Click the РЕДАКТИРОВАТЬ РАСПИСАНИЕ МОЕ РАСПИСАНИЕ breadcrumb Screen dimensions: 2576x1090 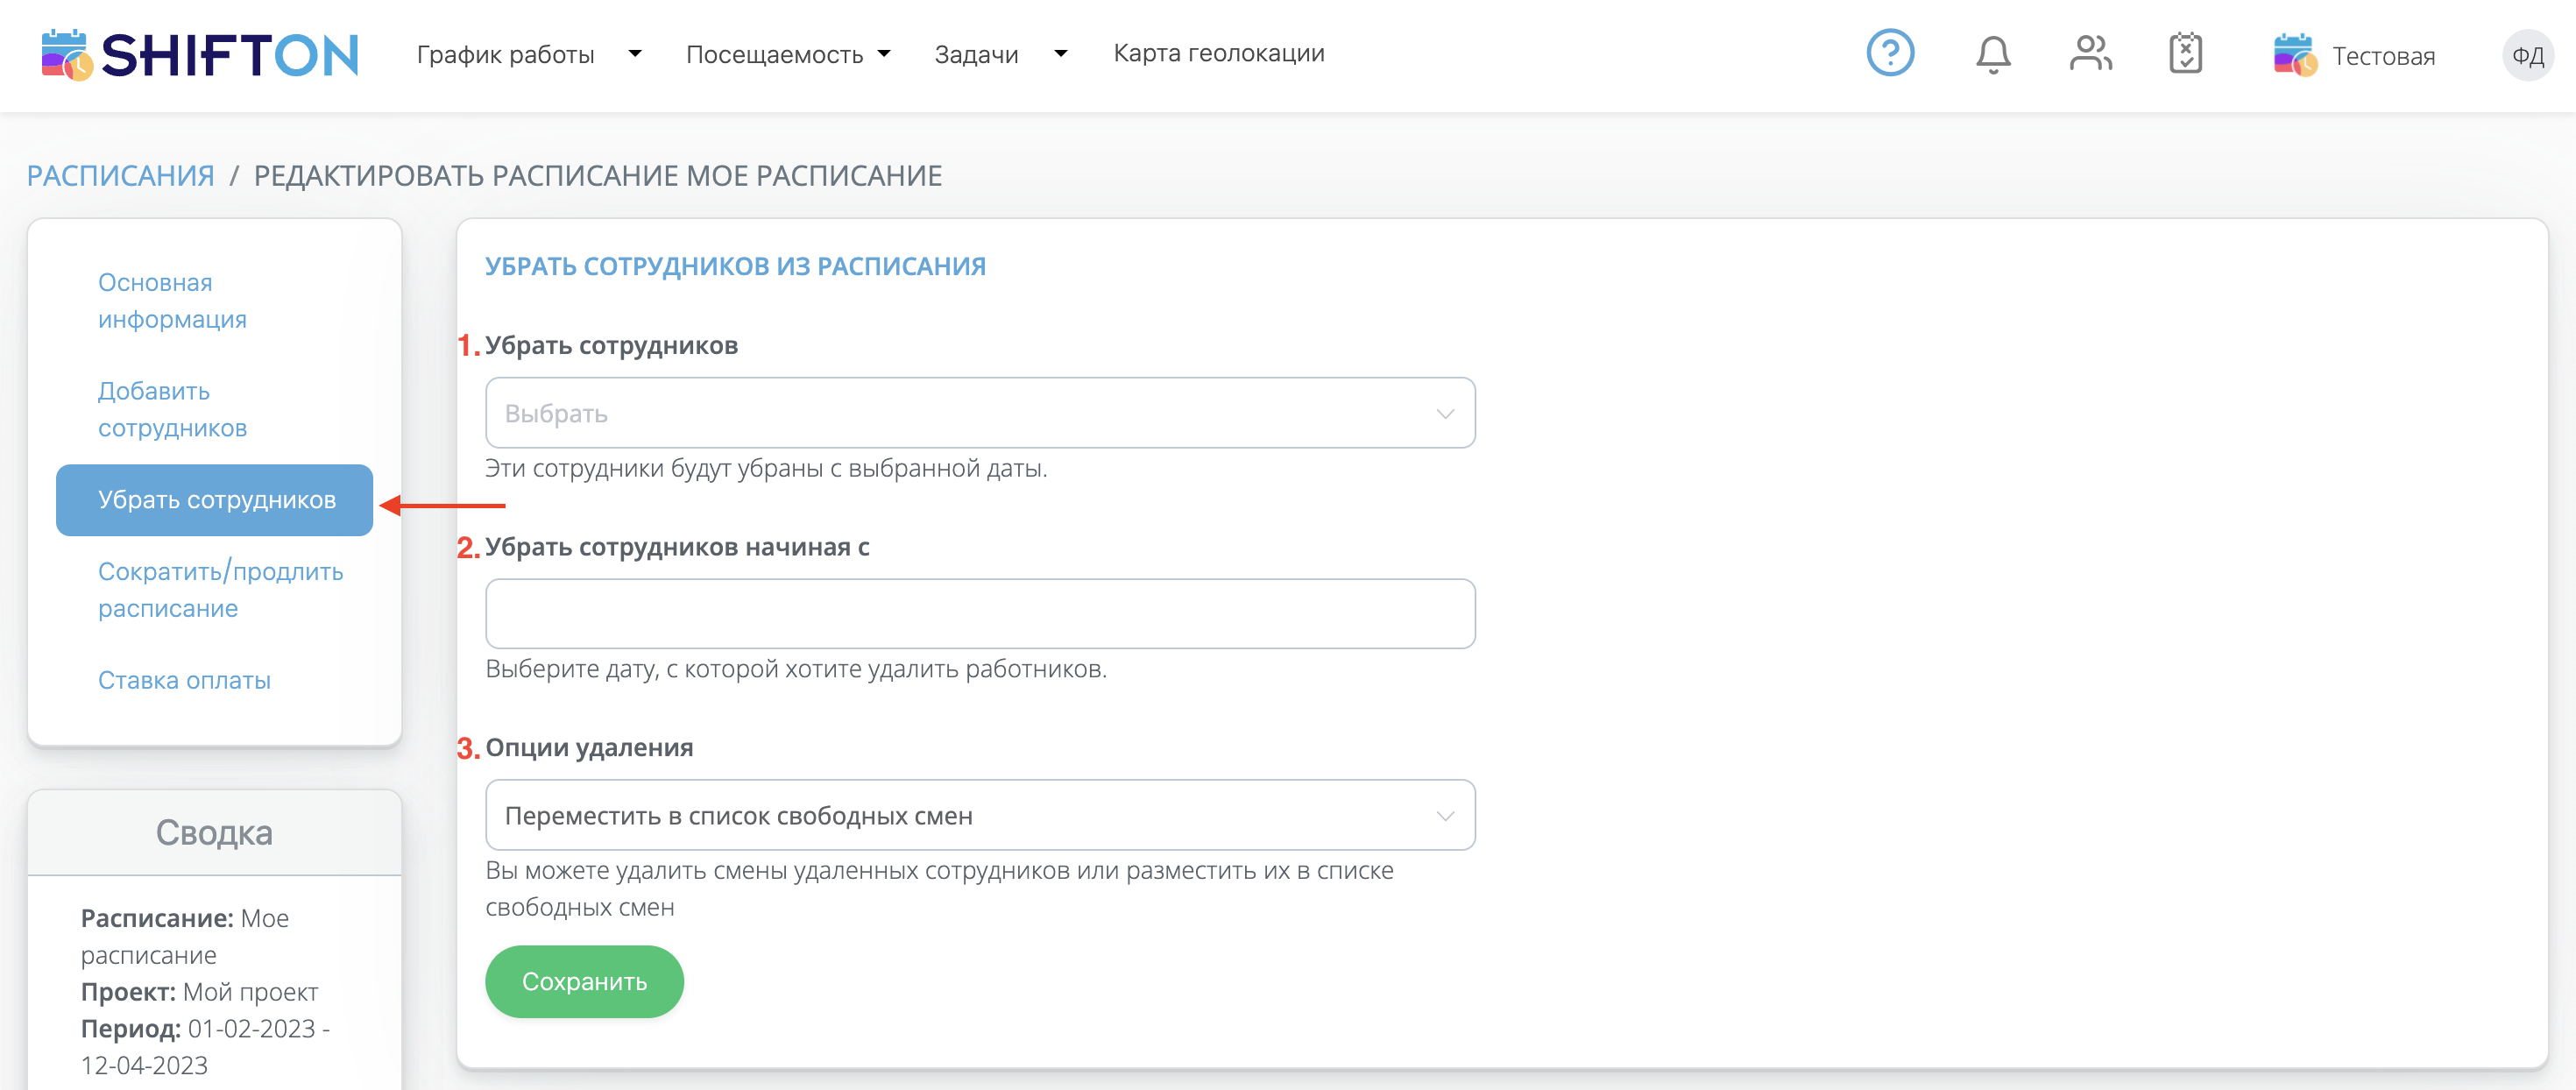(597, 176)
